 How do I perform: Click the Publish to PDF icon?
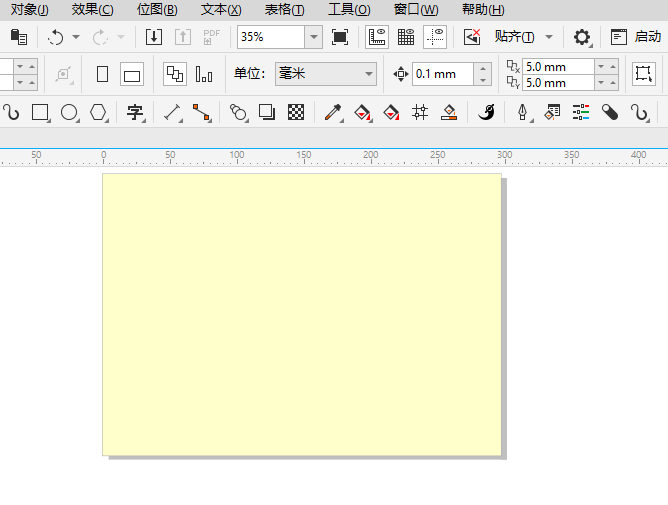211,37
